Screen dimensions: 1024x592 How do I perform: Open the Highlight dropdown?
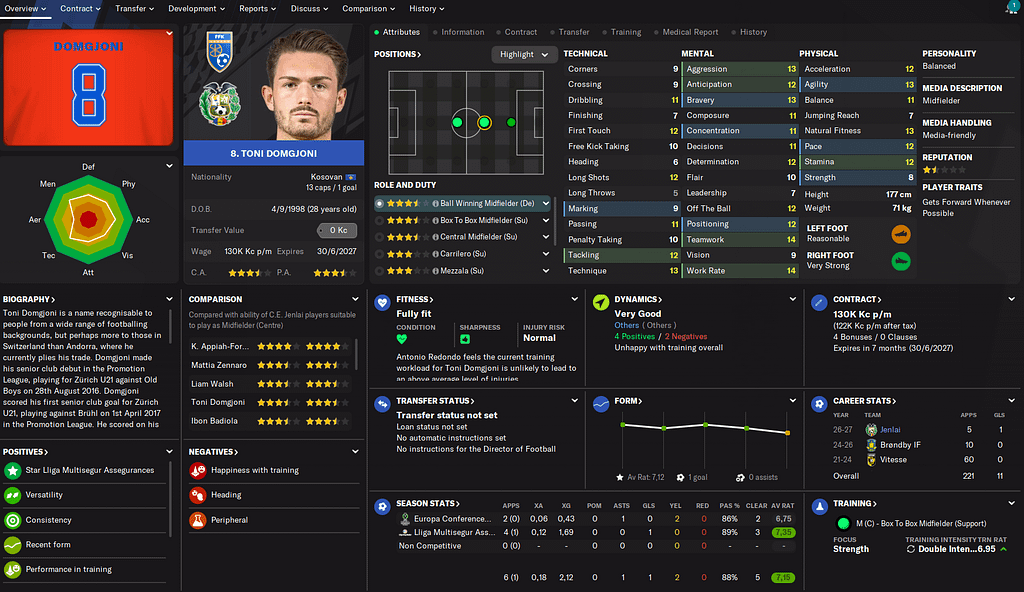524,54
